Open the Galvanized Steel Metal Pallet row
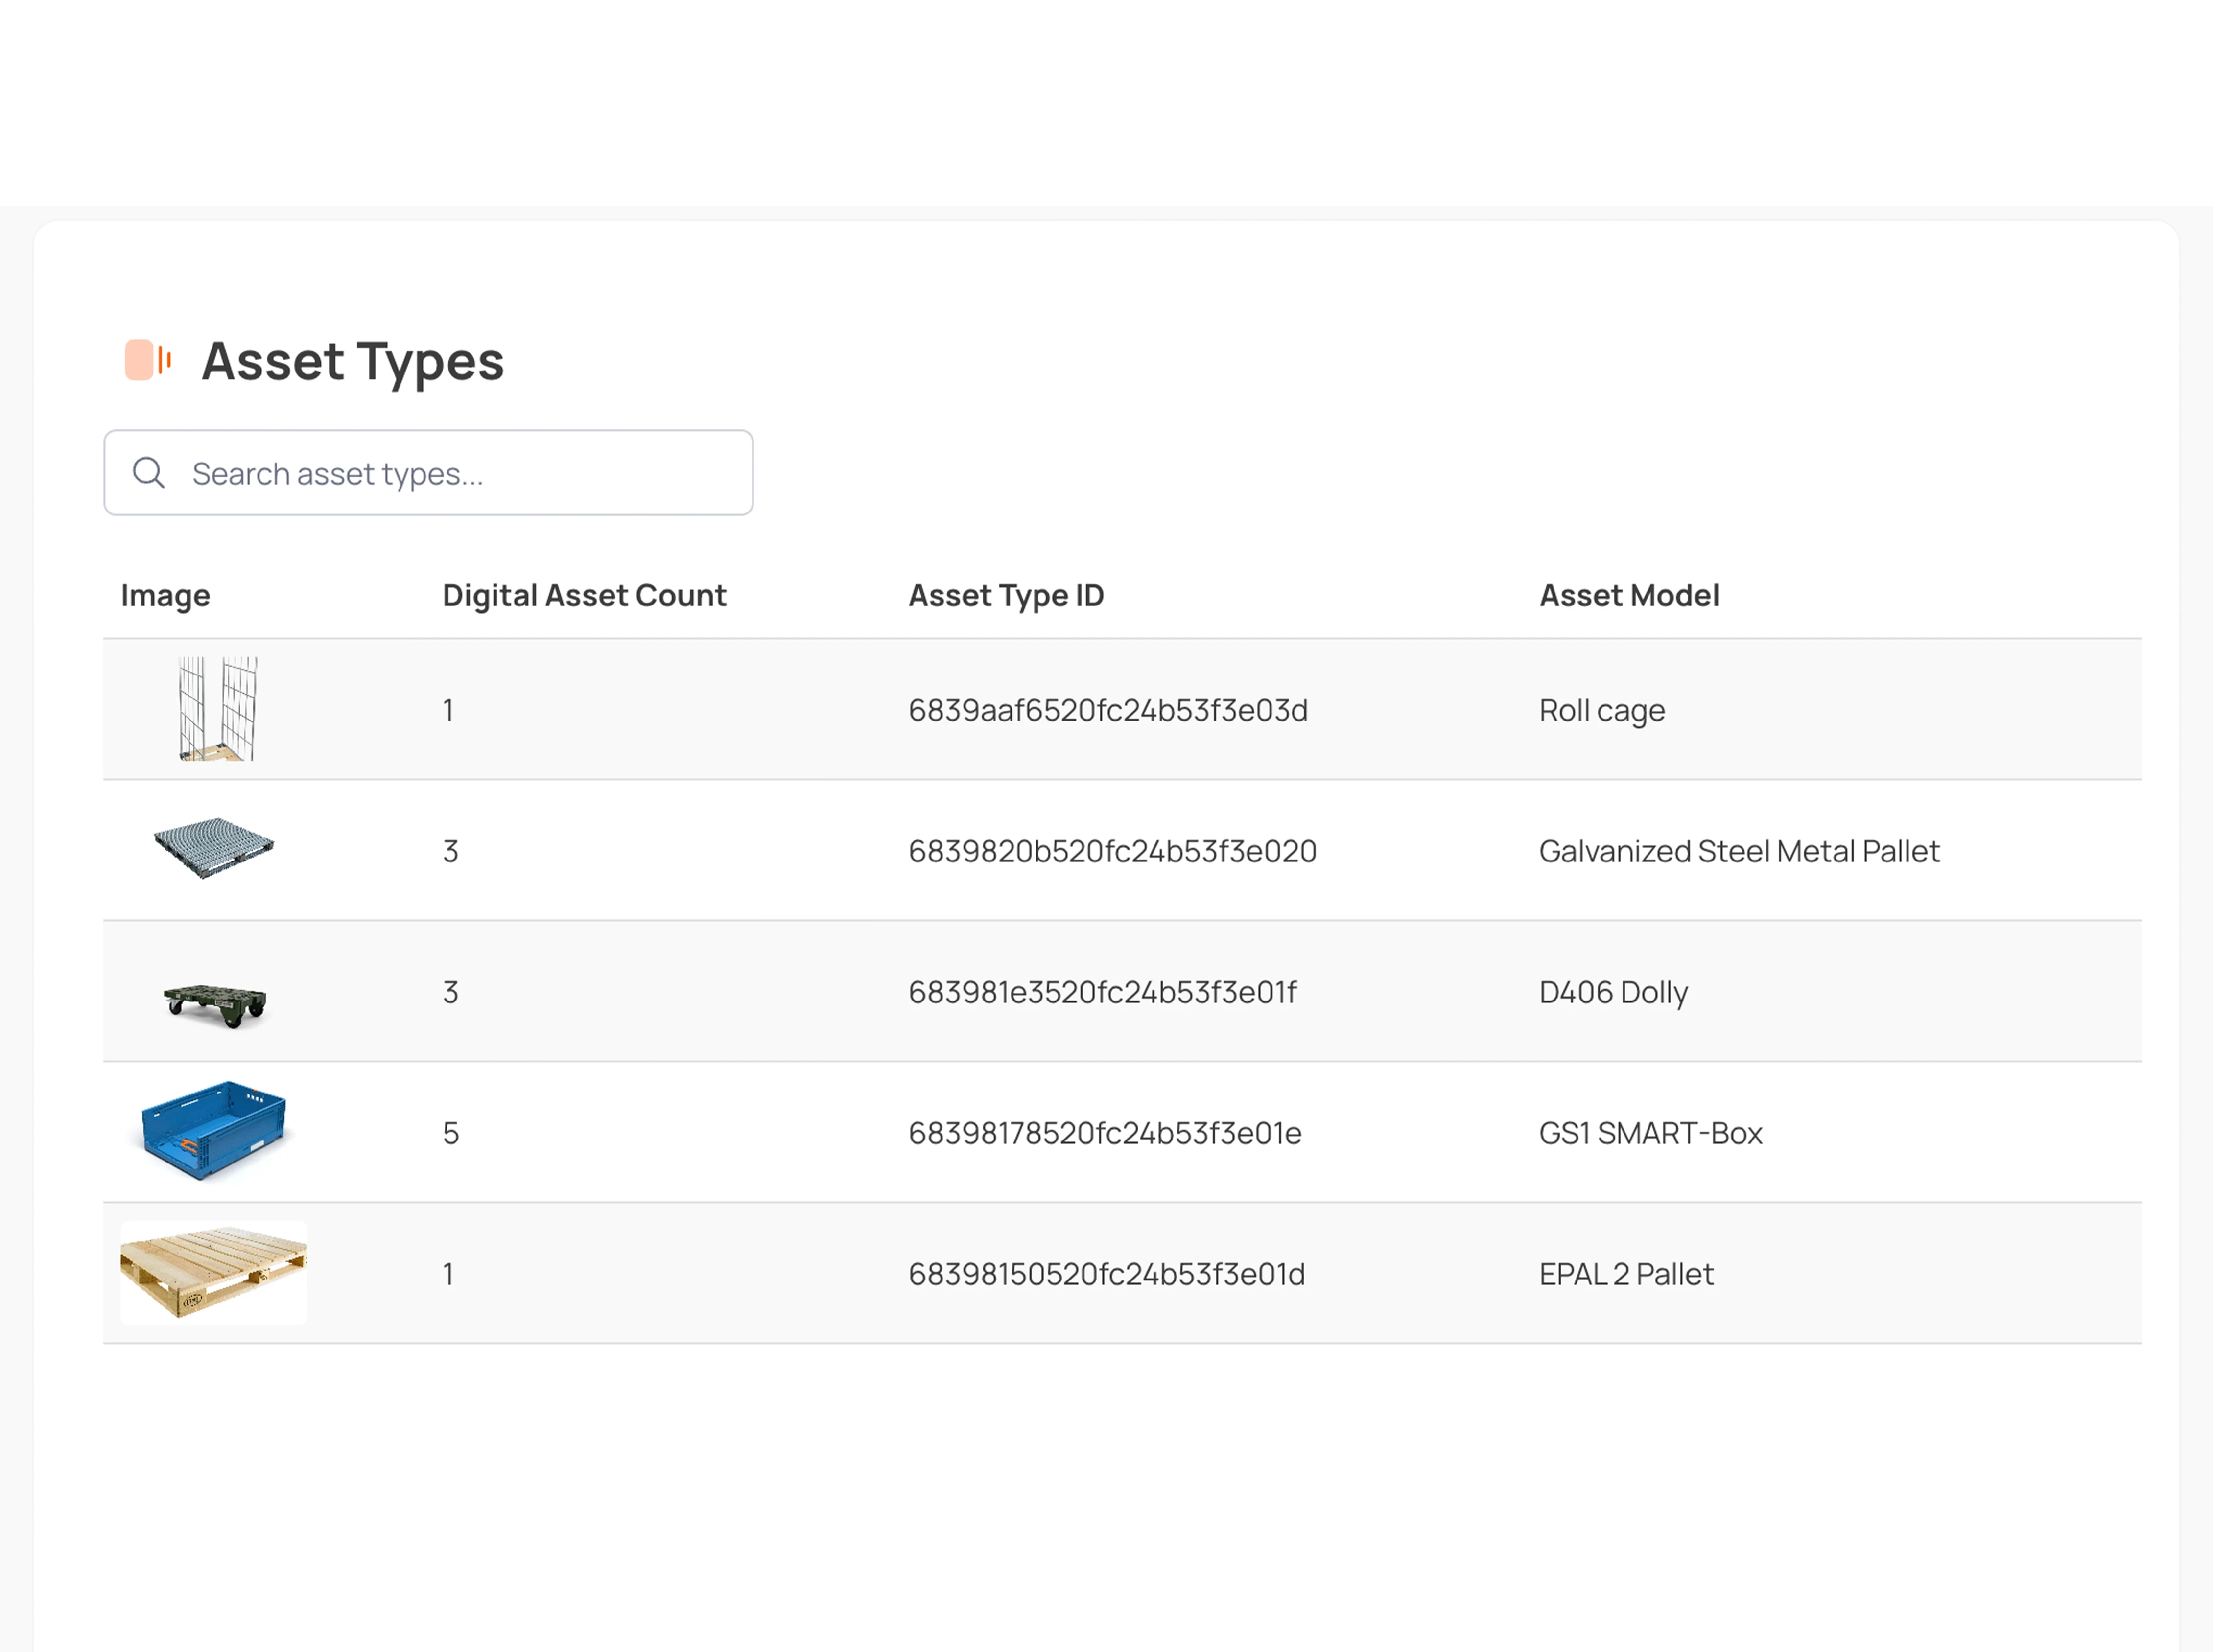Screen dimensions: 2213x1652 pos(1100,851)
